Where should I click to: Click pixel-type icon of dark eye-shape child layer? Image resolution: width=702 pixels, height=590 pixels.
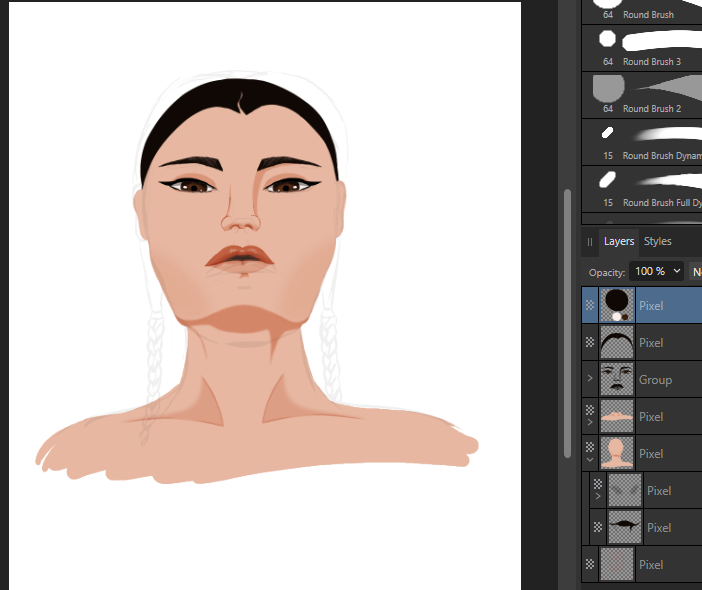pos(598,527)
